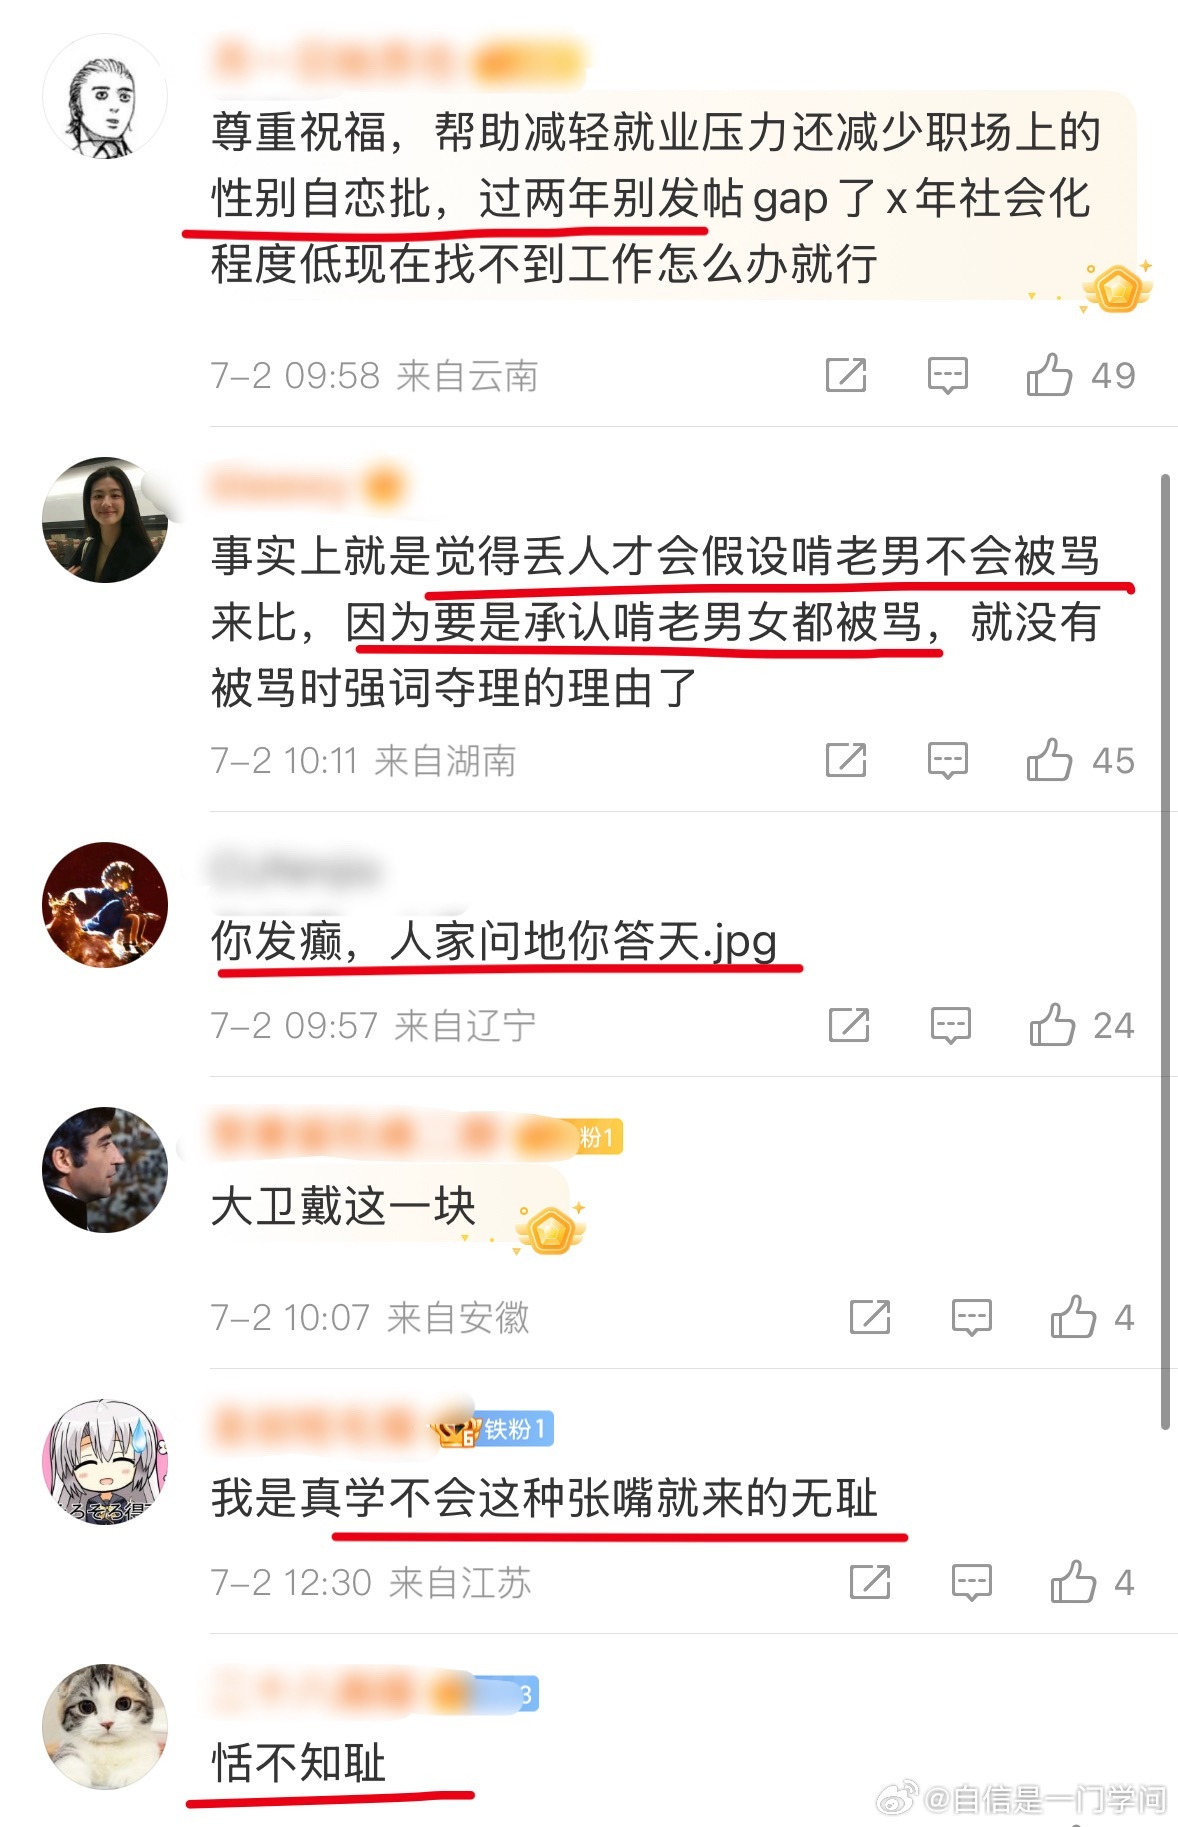1178x1827 pixels.
Task: Repost the 湖南 comment at 10:11
Action: 846,760
